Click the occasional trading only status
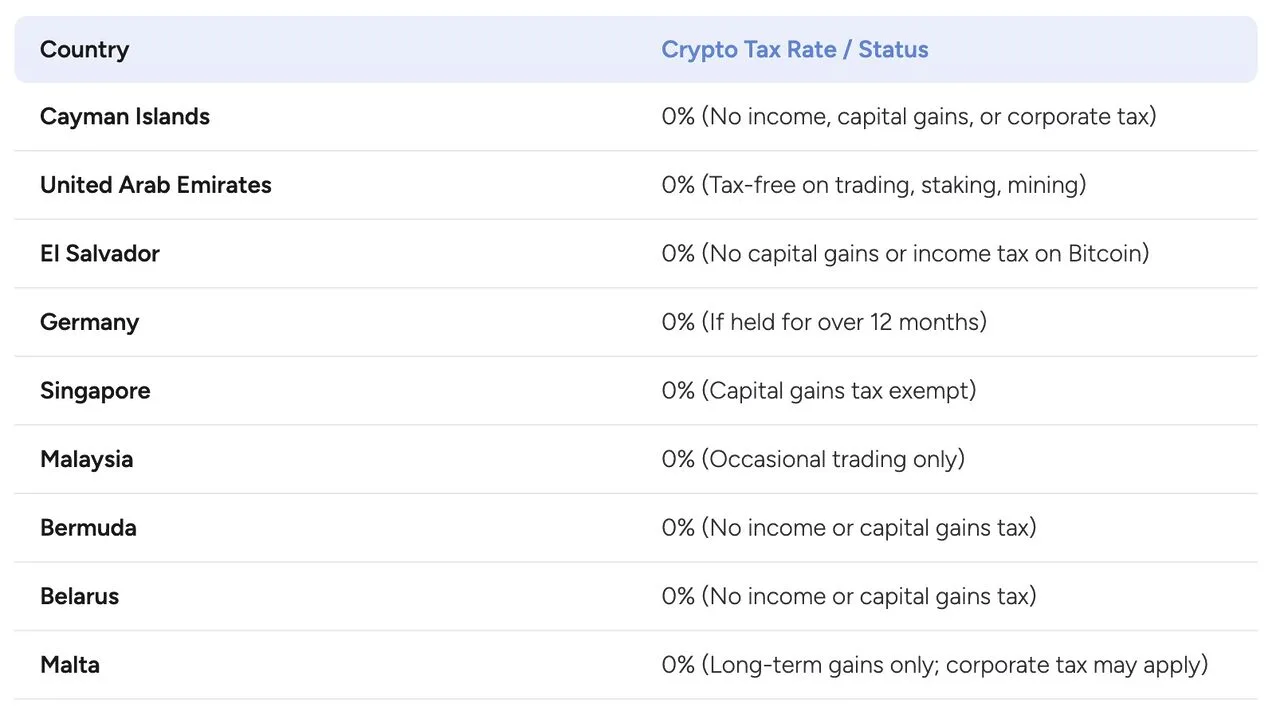This screenshot has height=719, width=1280. [x=813, y=459]
